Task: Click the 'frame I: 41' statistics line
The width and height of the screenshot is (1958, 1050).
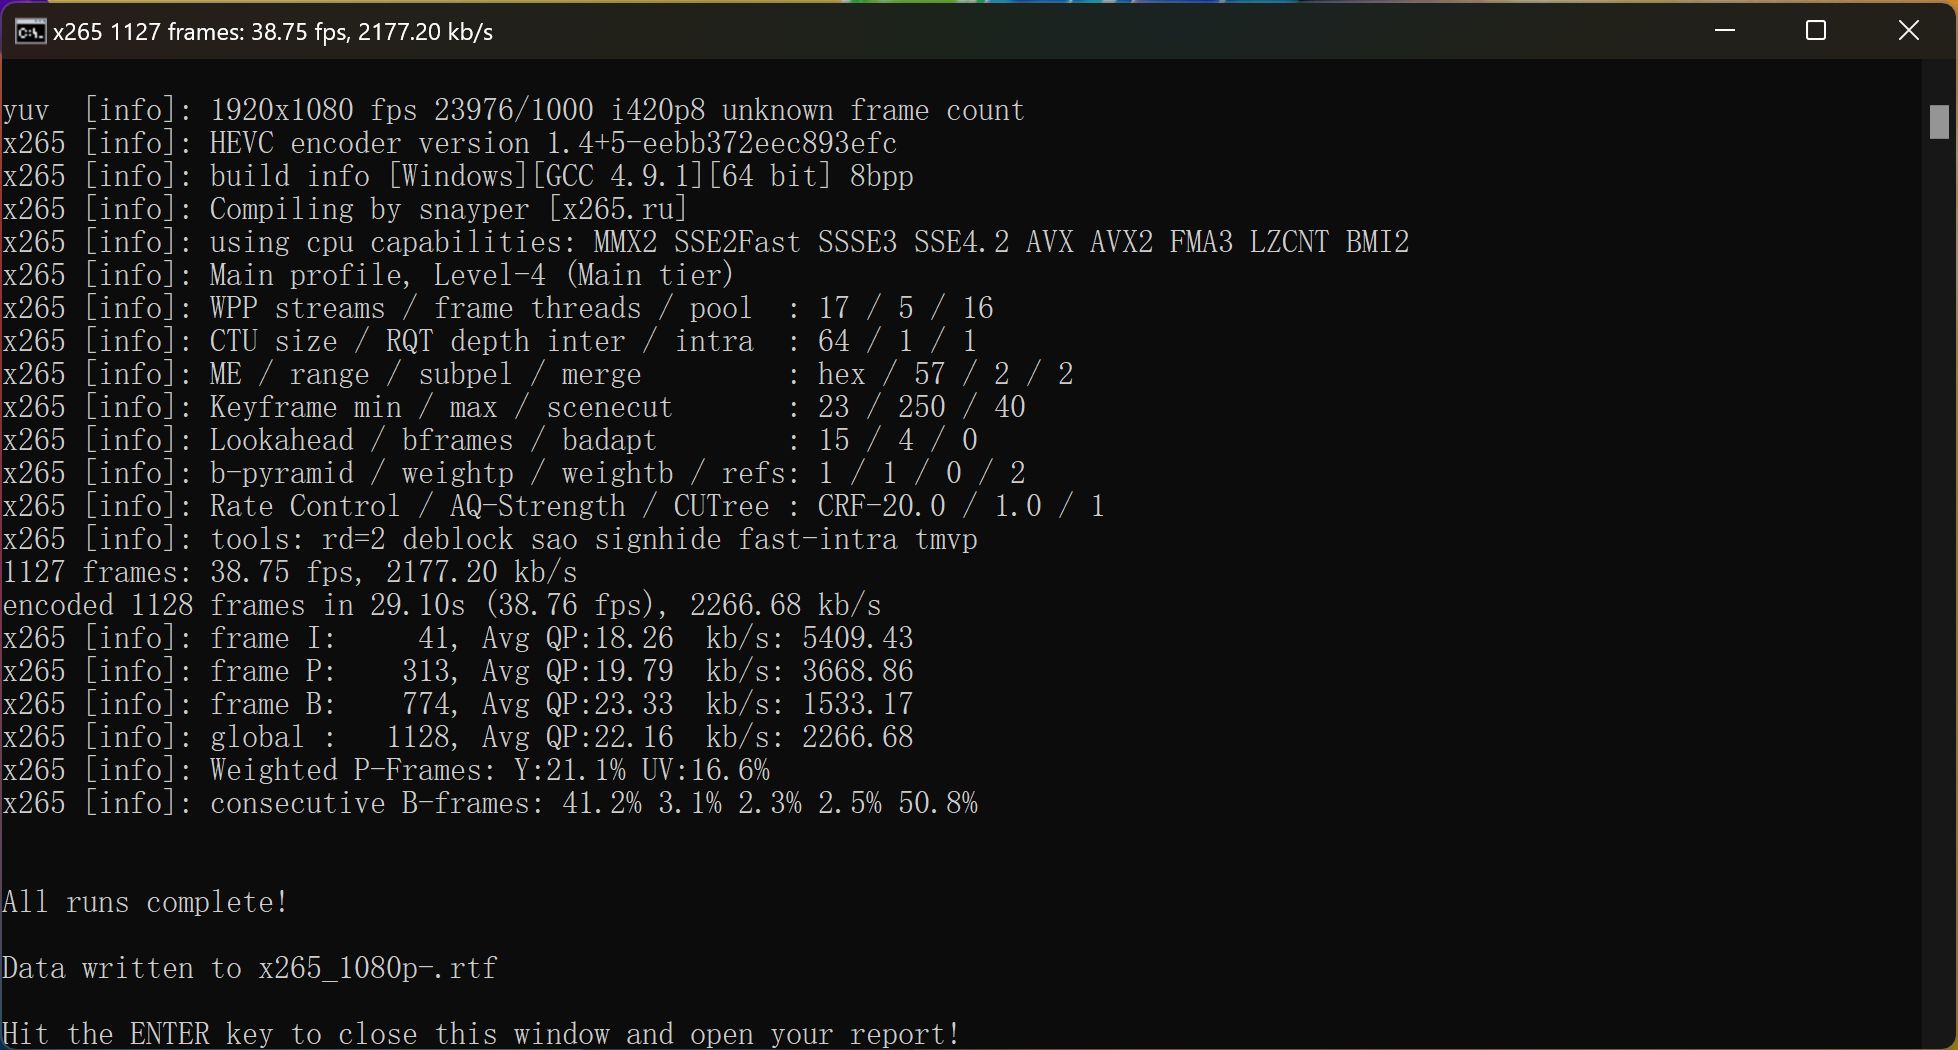Action: 457,638
